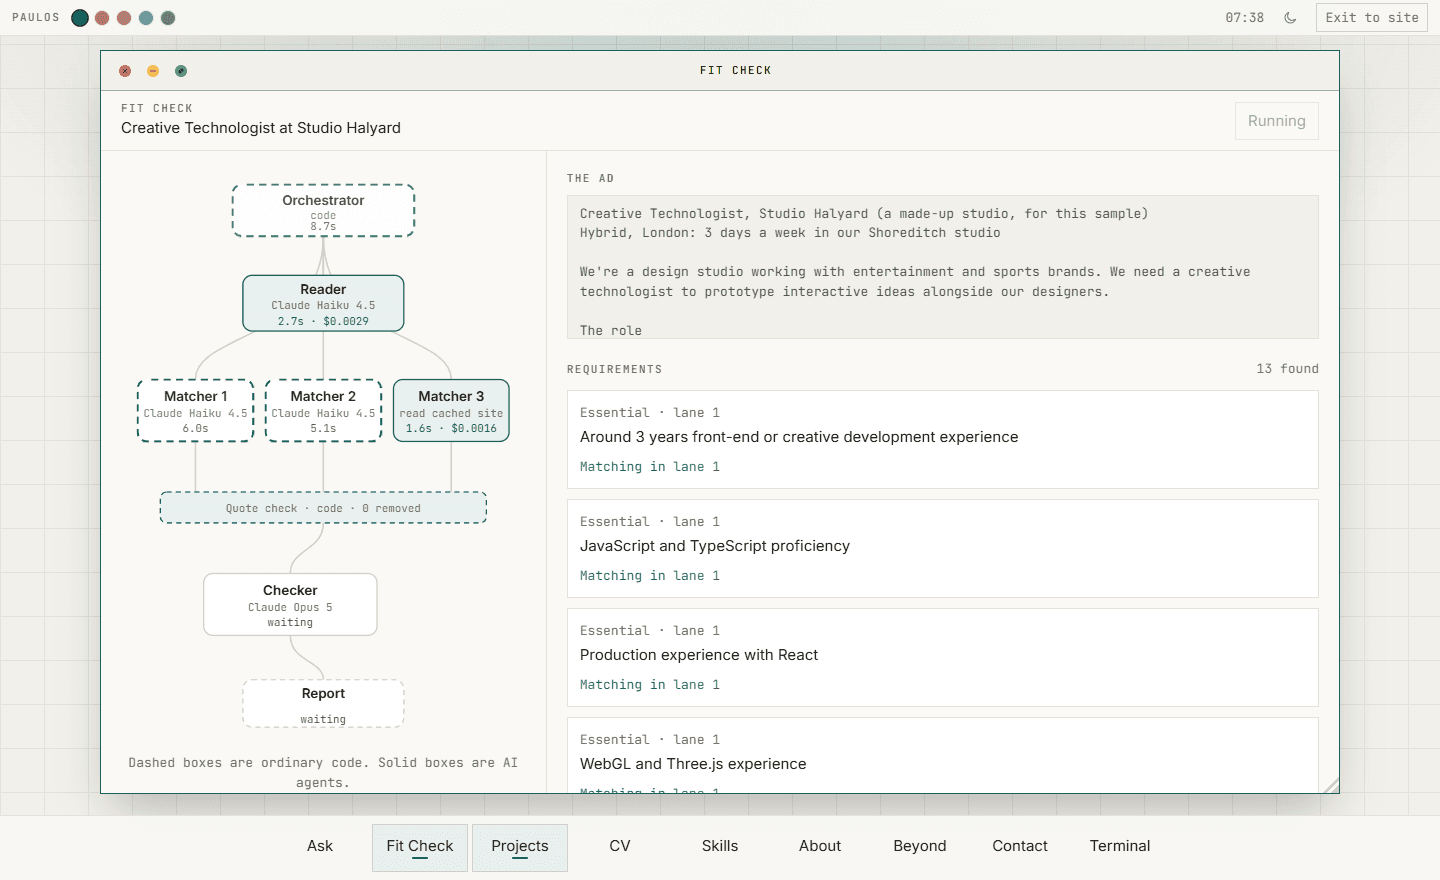Select the Checker Claude Opus node

[x=290, y=604]
